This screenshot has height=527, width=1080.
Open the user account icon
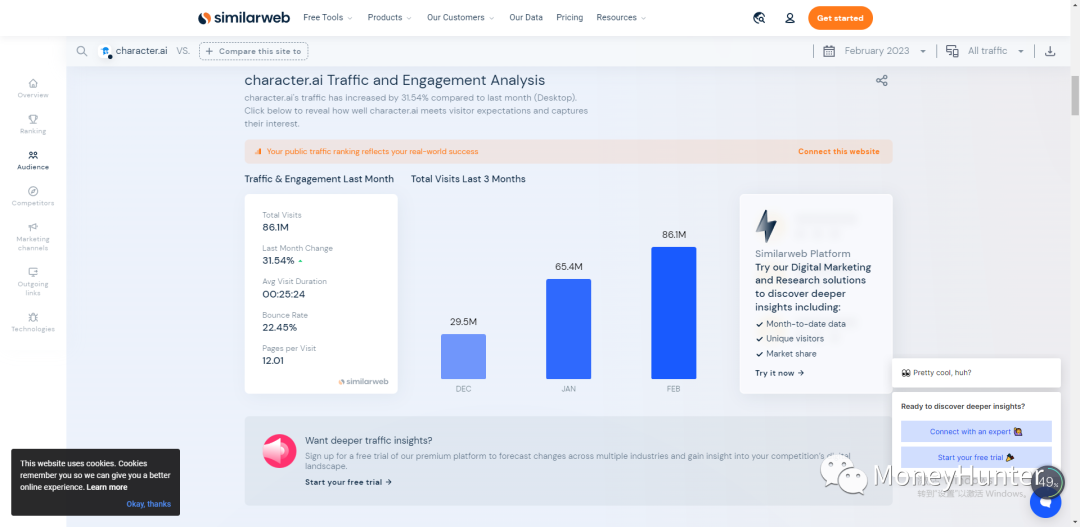790,18
